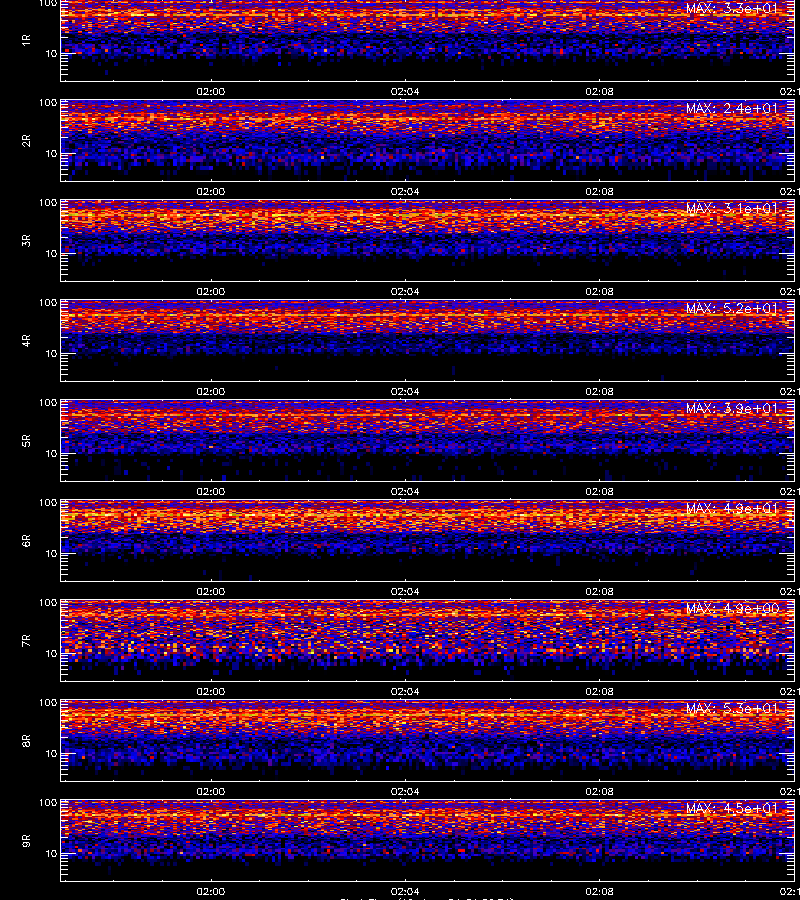
Task: Click the 02:04 tick label below panel 3R
Action: pos(405,292)
